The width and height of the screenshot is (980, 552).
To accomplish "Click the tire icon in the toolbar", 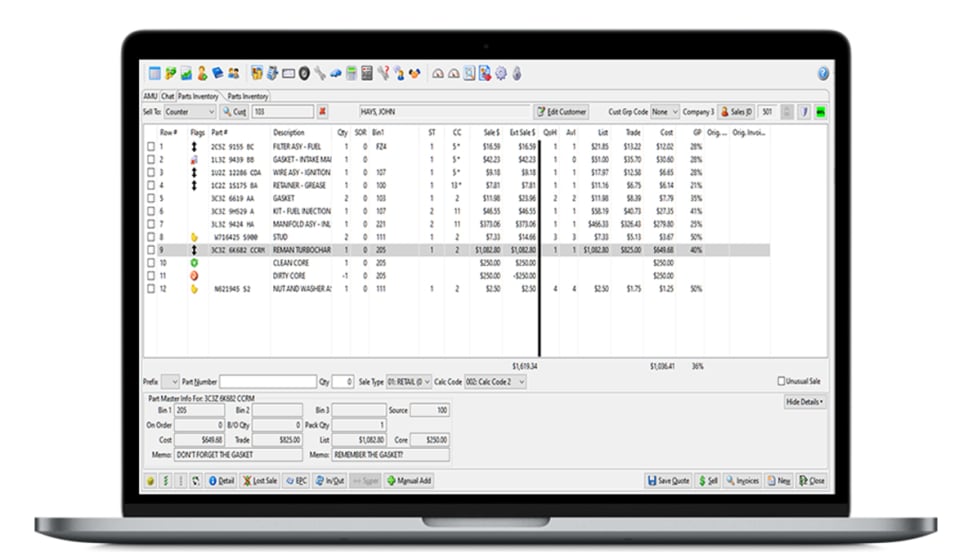I will [x=303, y=73].
